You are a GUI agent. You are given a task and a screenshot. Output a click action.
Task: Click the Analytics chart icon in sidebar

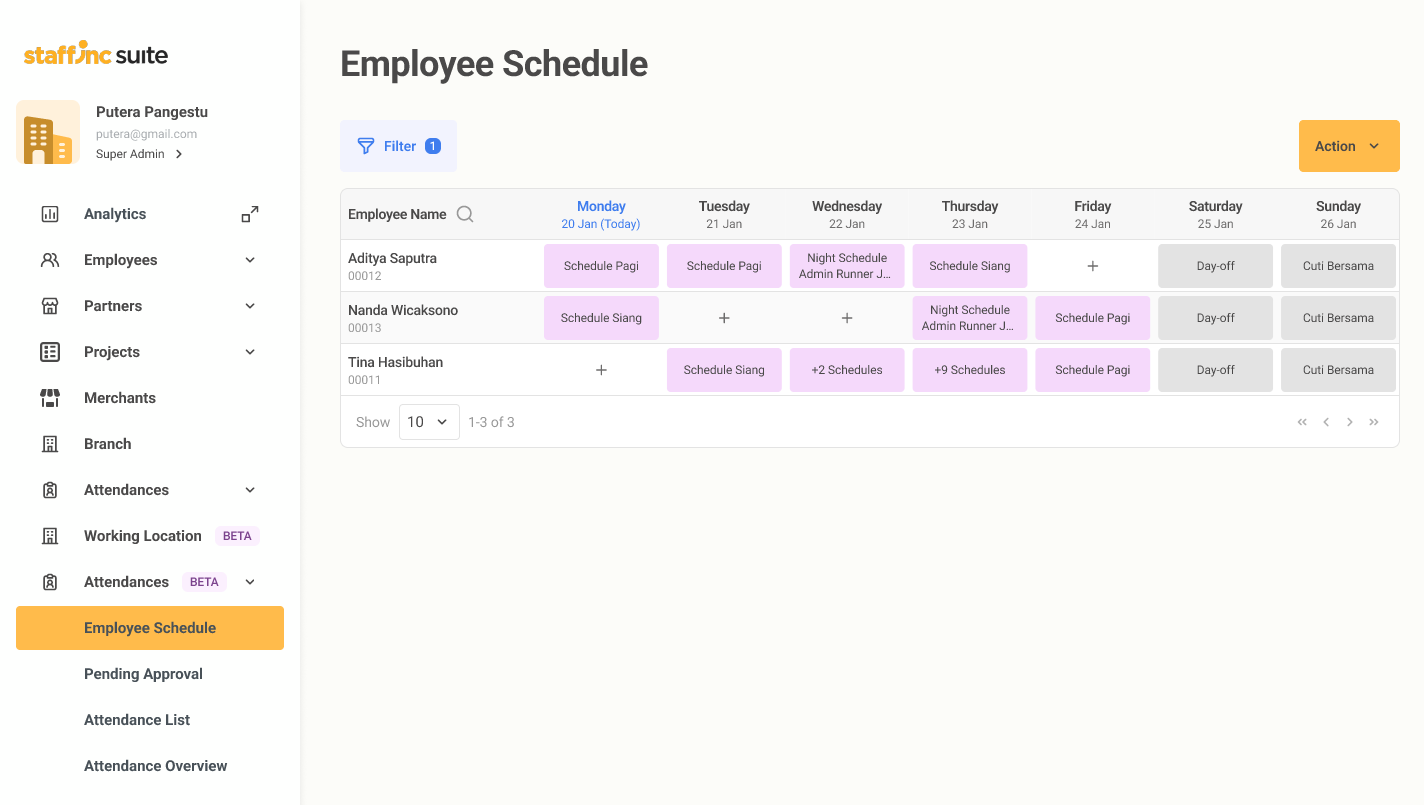50,214
